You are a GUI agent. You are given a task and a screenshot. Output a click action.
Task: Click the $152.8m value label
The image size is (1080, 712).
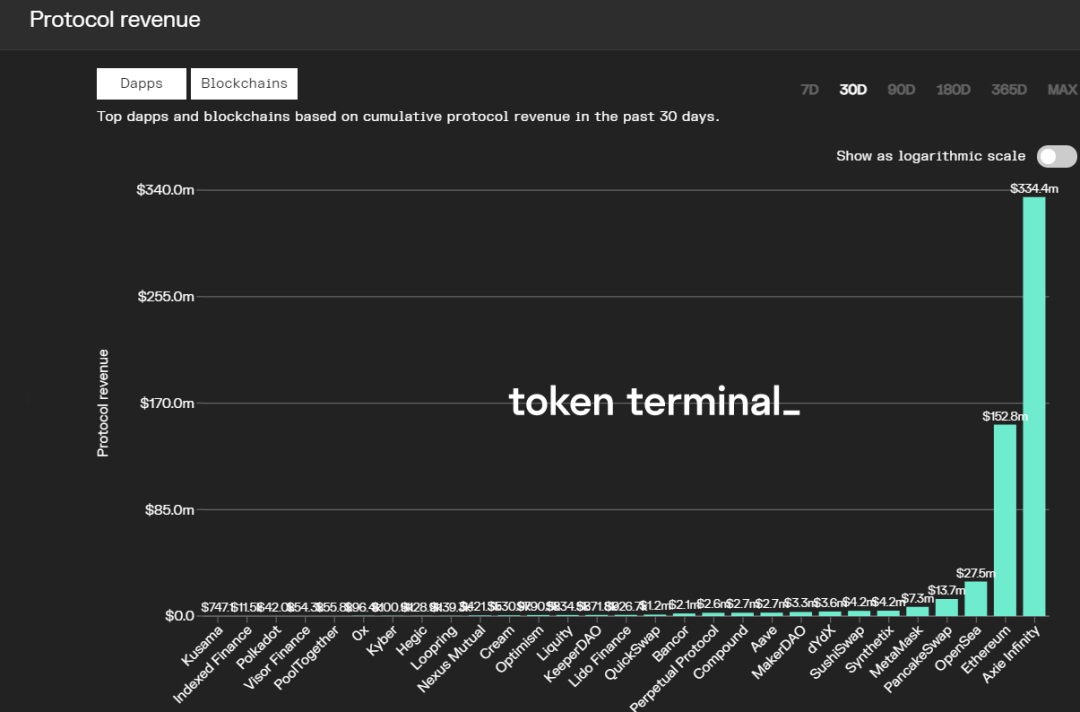click(1005, 416)
